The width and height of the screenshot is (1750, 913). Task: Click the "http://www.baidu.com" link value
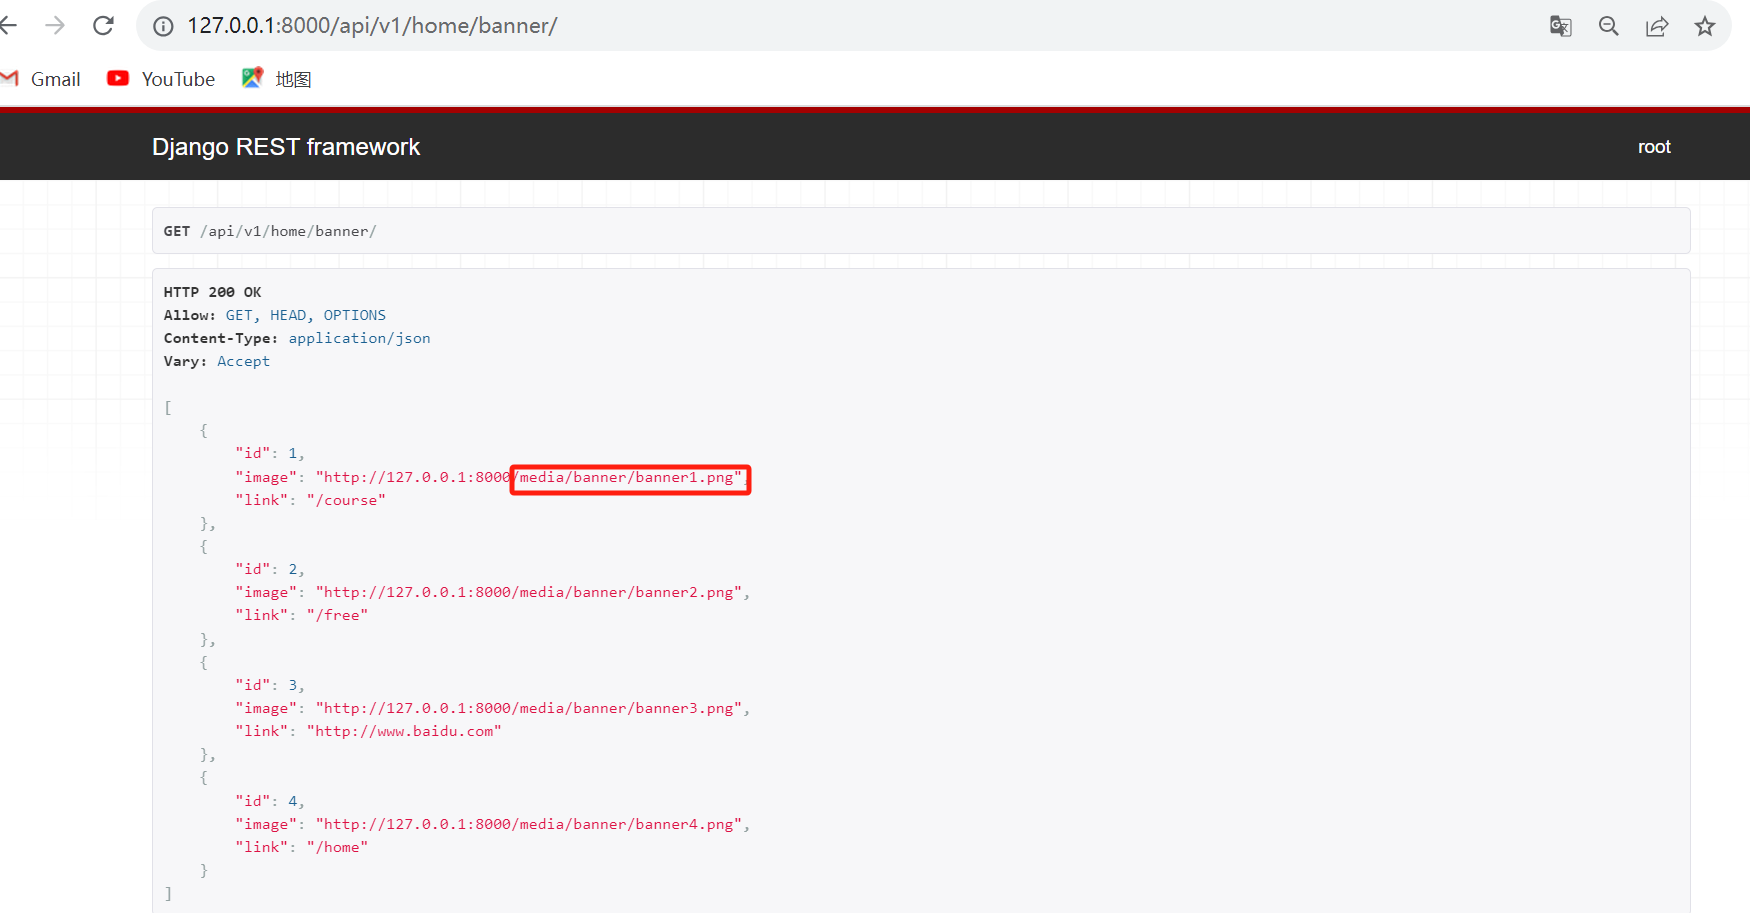pyautogui.click(x=404, y=731)
